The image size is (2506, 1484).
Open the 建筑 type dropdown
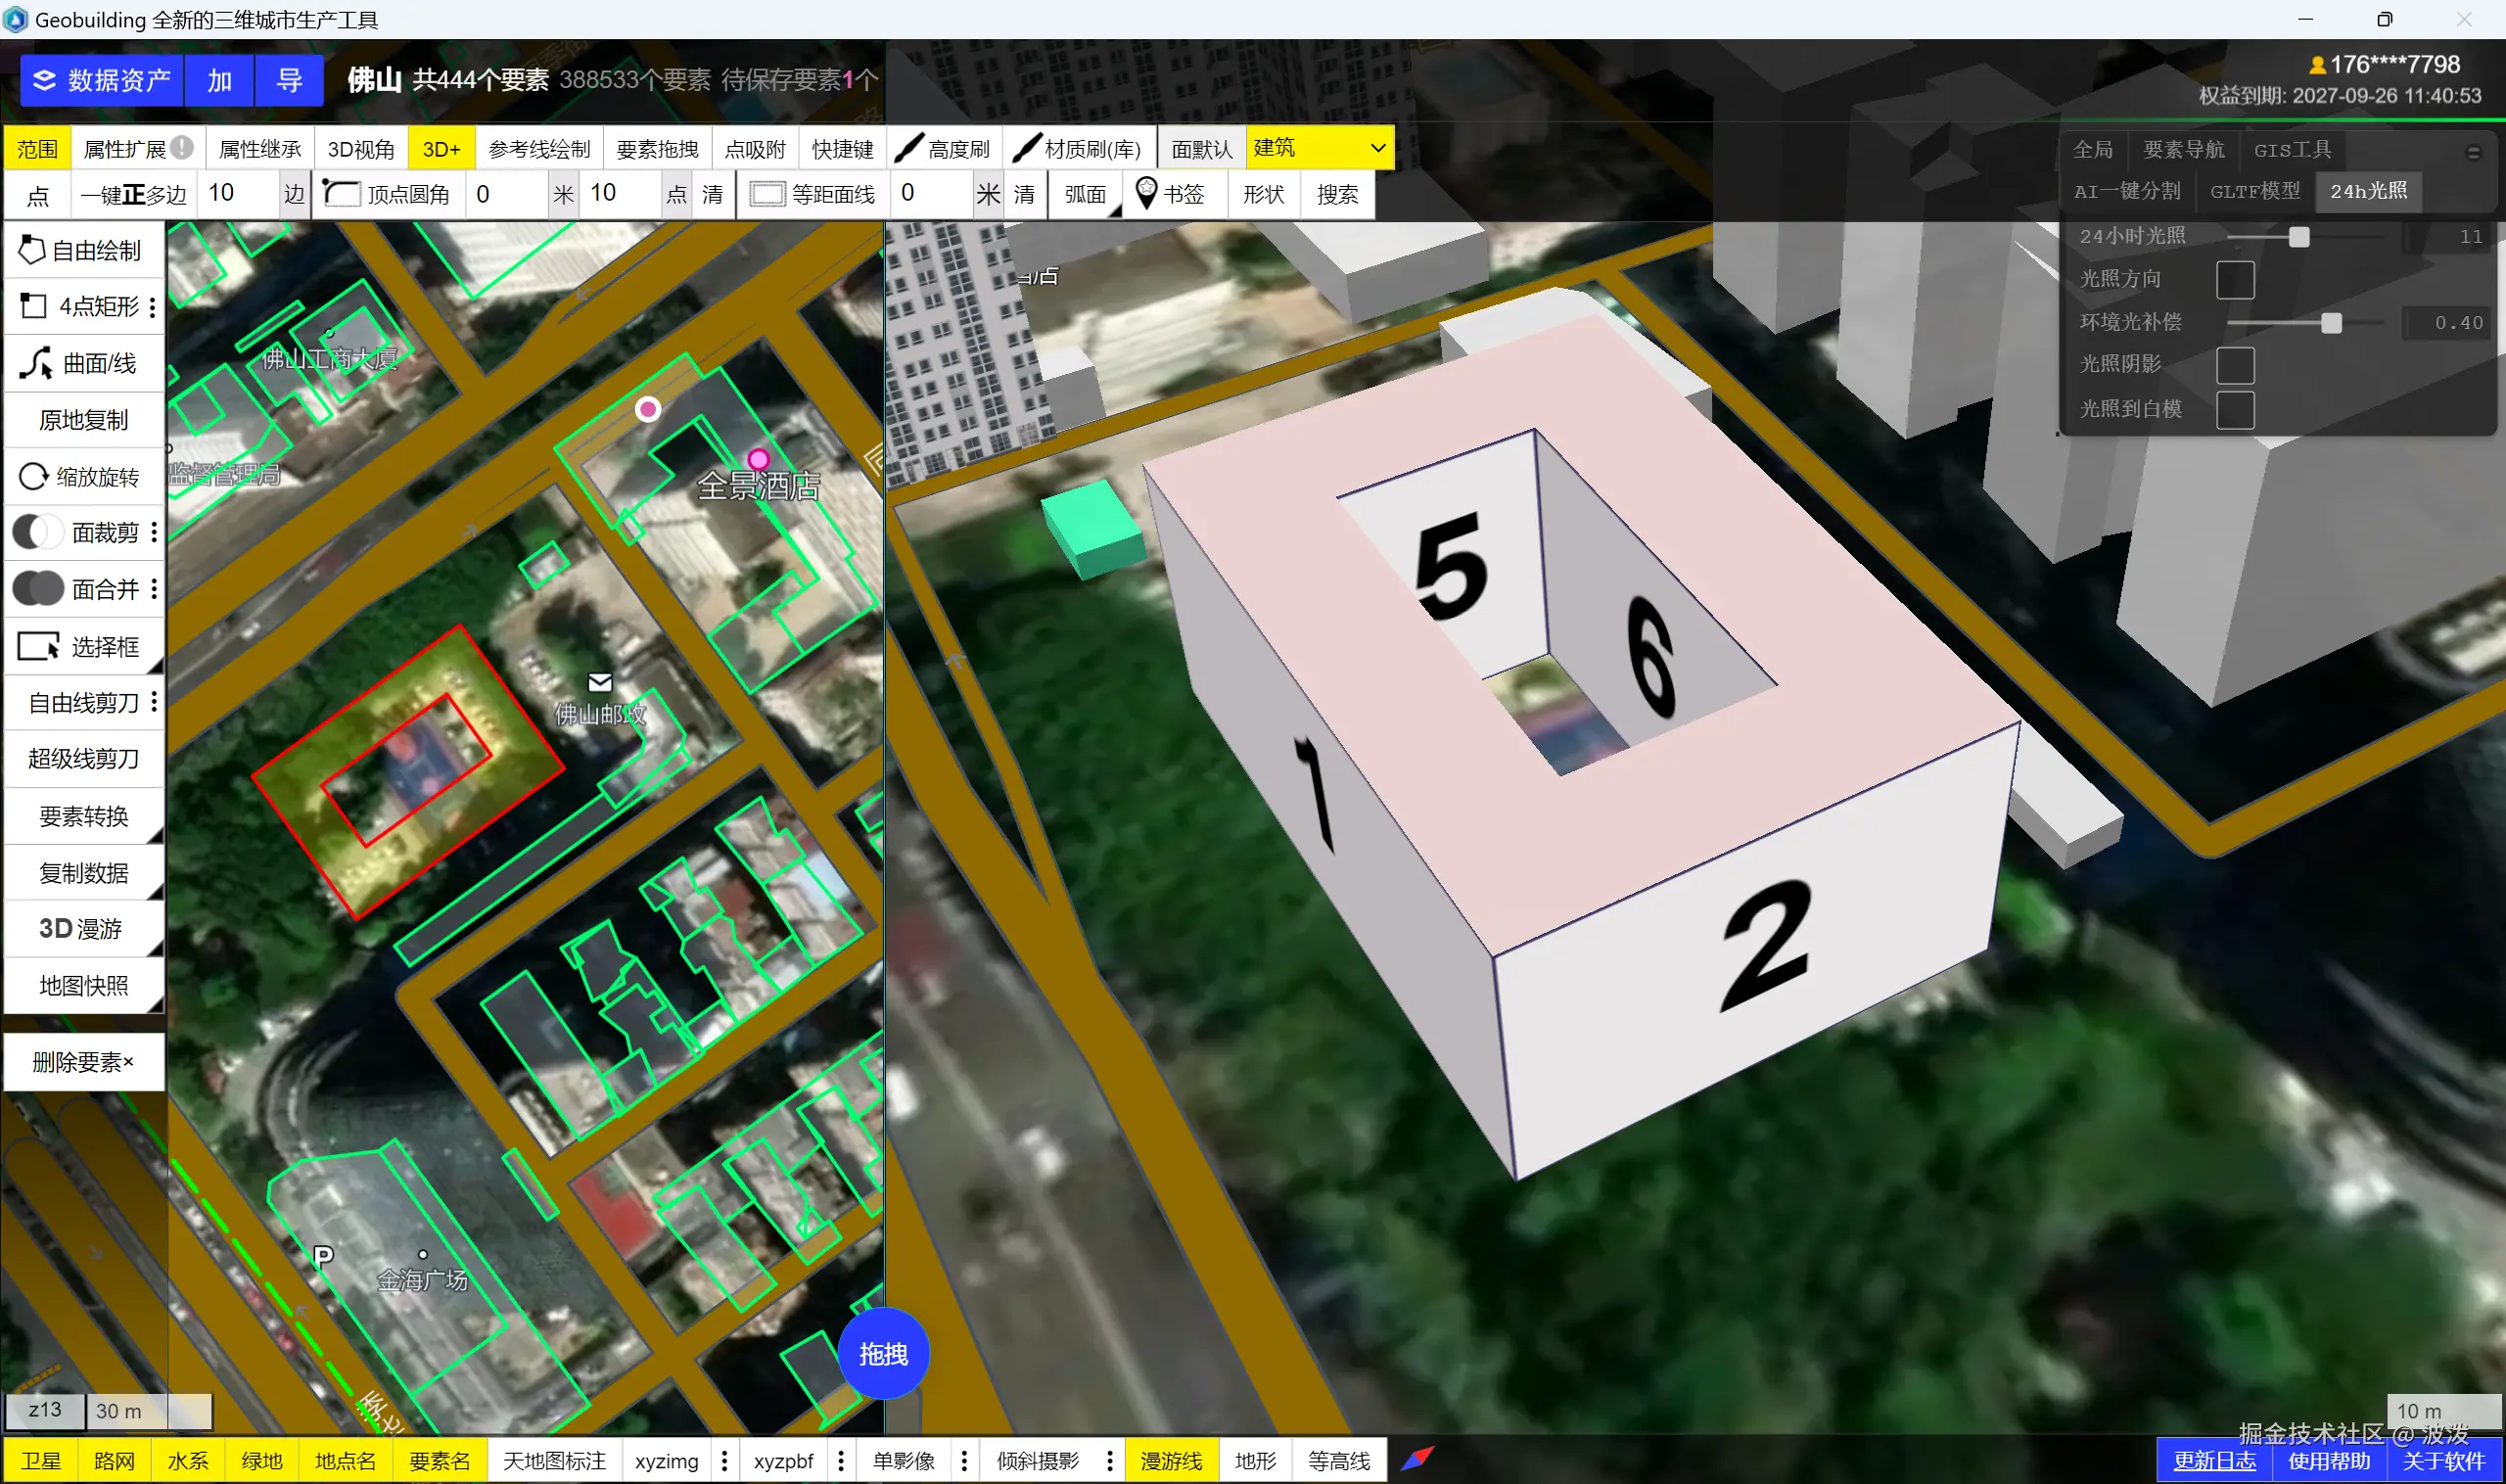point(1319,149)
